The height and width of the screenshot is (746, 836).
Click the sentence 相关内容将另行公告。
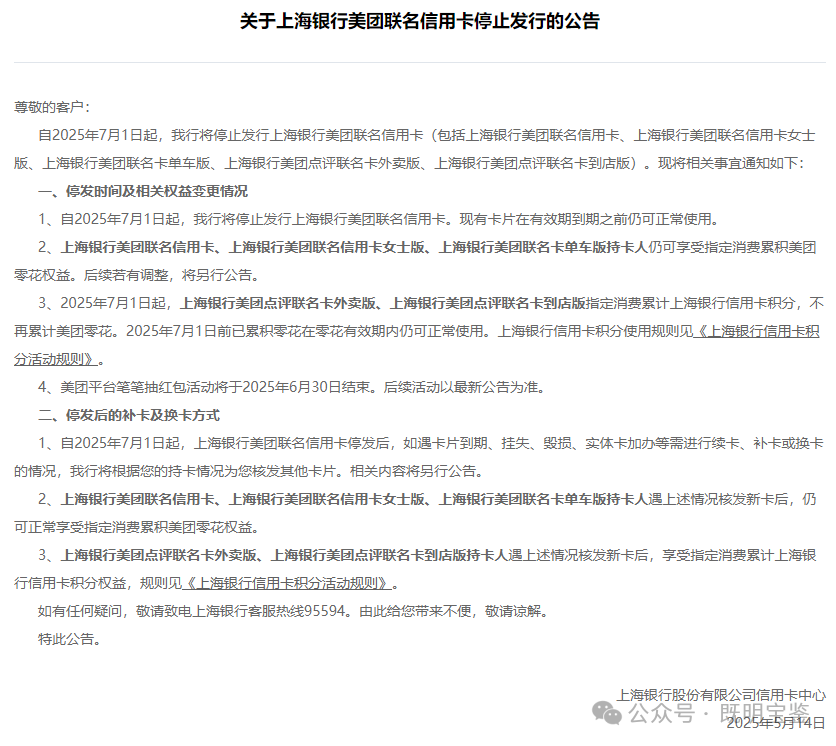417,471
